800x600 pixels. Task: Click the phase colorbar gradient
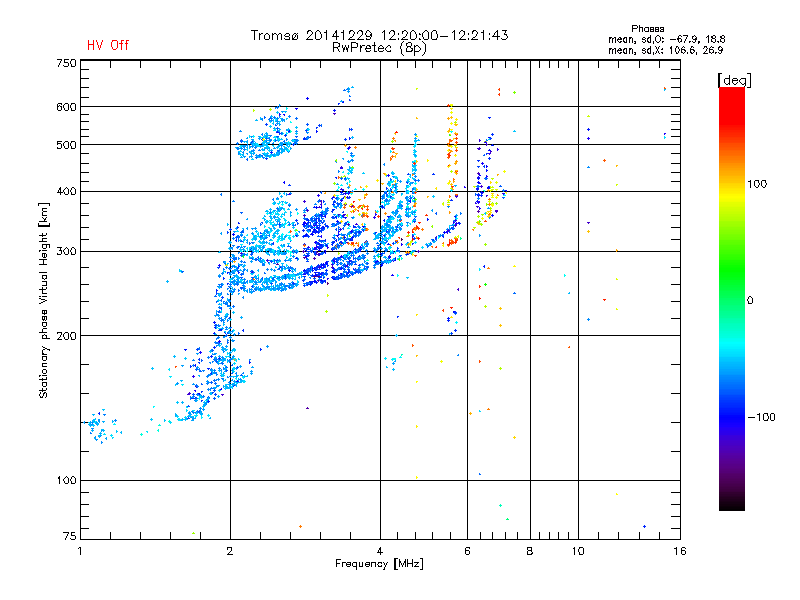pyautogui.click(x=732, y=299)
